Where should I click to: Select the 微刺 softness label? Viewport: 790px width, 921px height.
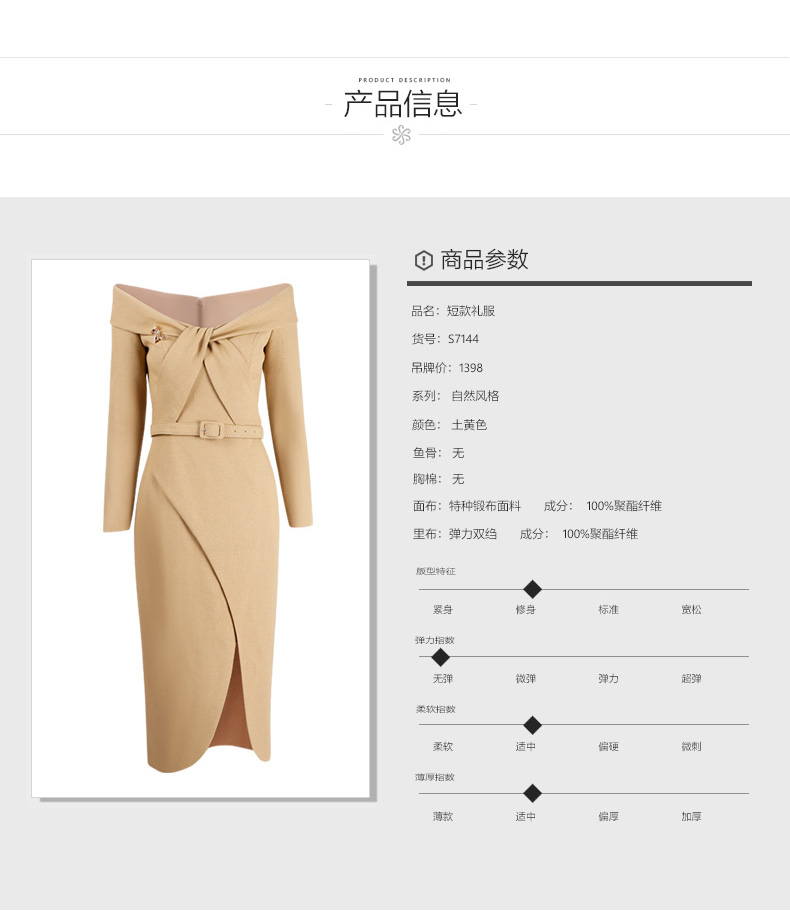coord(691,747)
